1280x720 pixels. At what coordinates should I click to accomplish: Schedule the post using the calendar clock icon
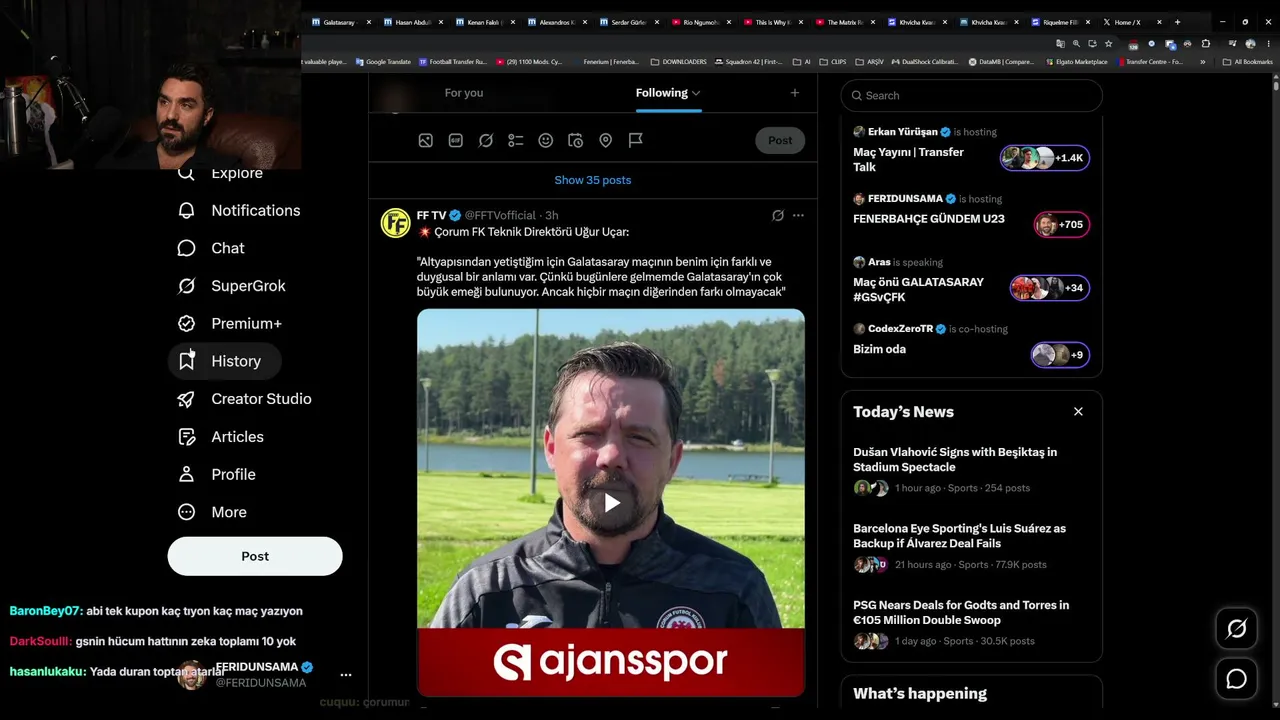coord(575,141)
